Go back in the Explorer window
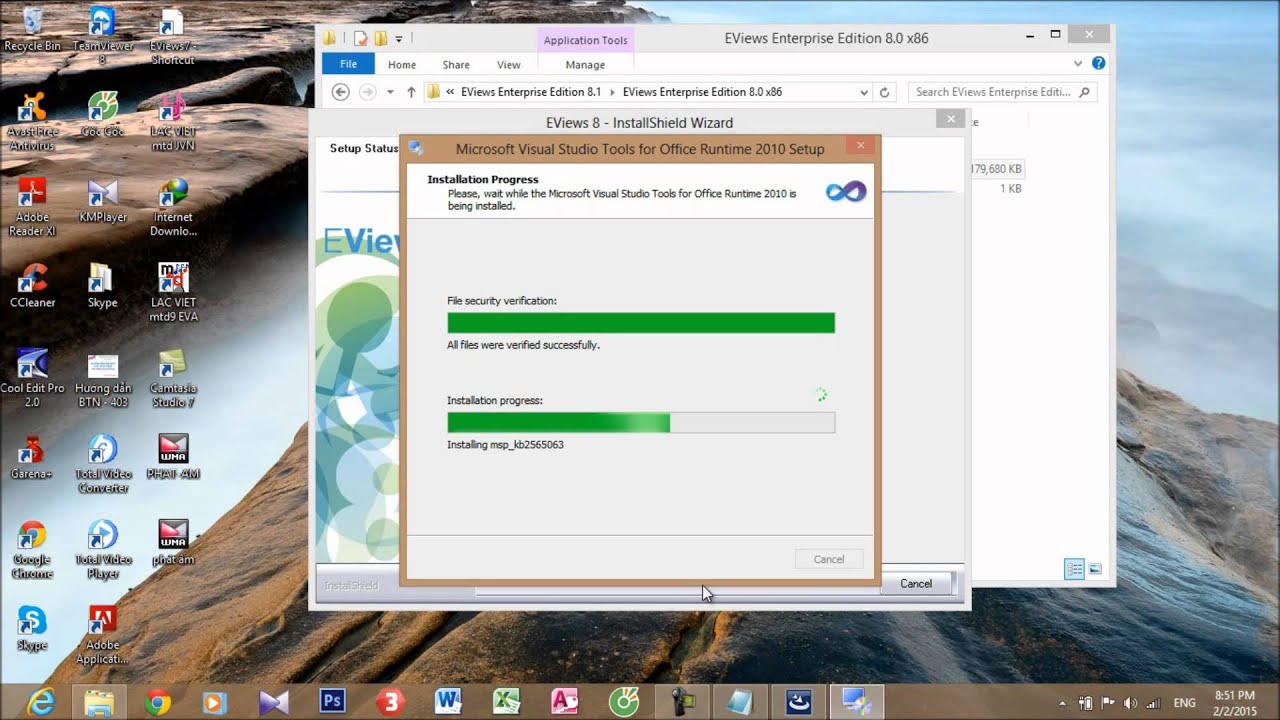 tap(340, 92)
